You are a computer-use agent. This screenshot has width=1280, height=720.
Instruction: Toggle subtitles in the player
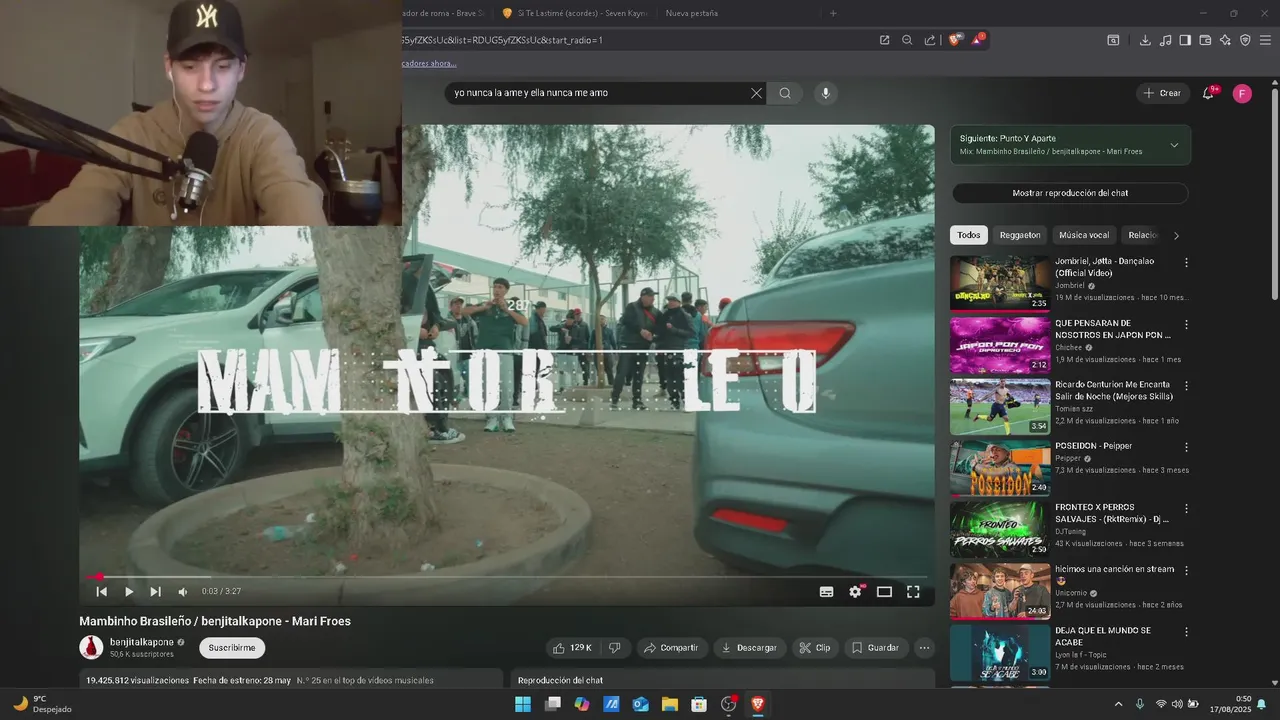827,591
